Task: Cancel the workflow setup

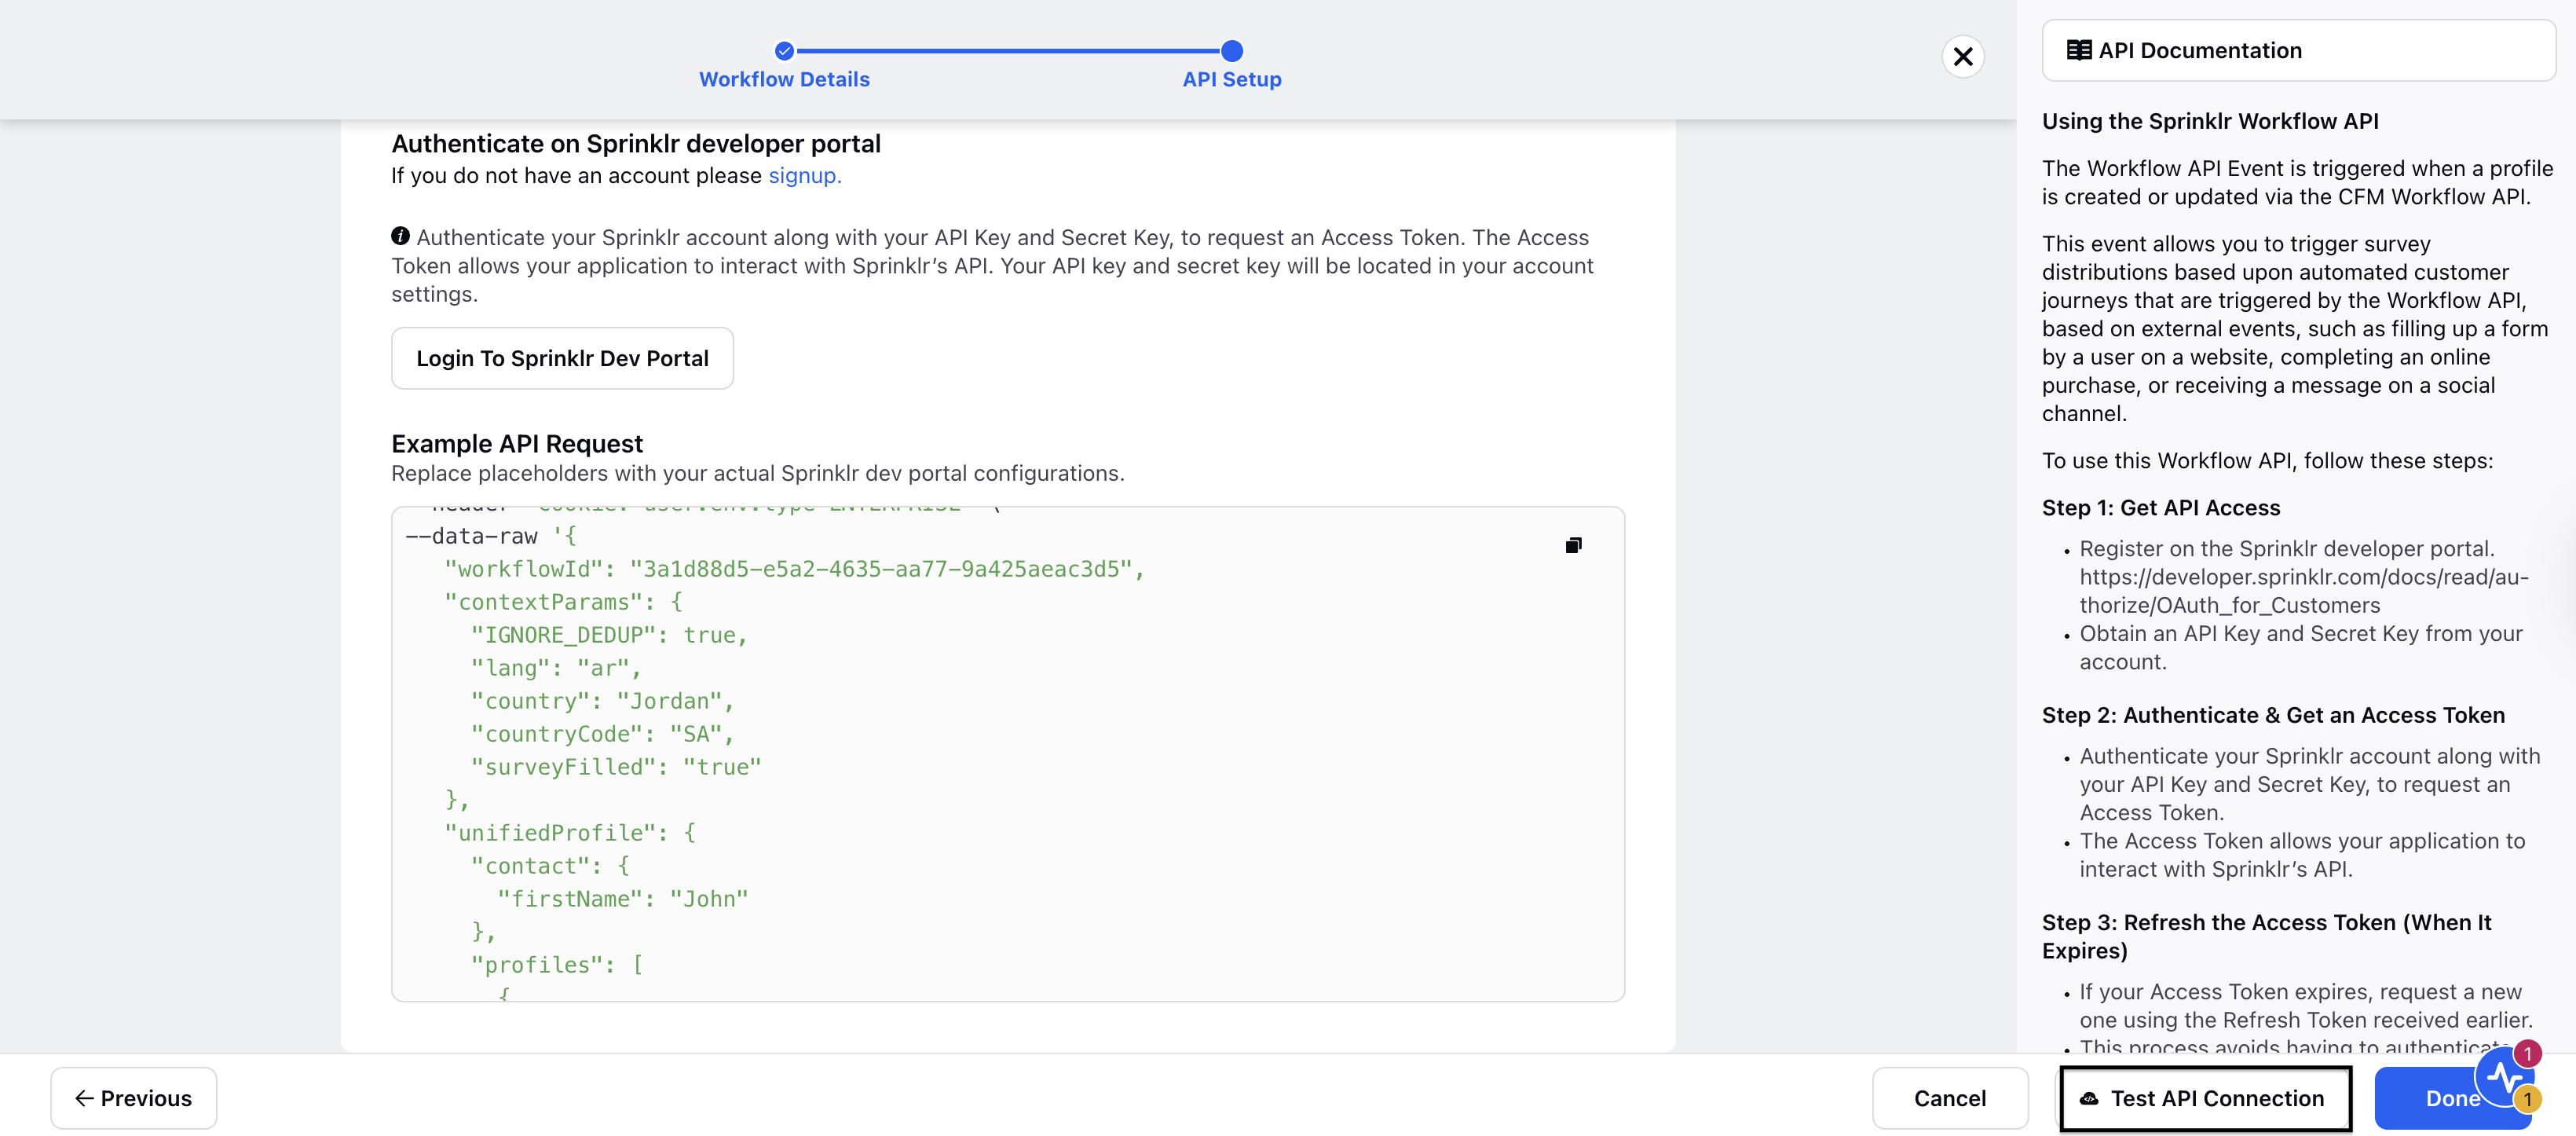Action: (x=1950, y=1098)
